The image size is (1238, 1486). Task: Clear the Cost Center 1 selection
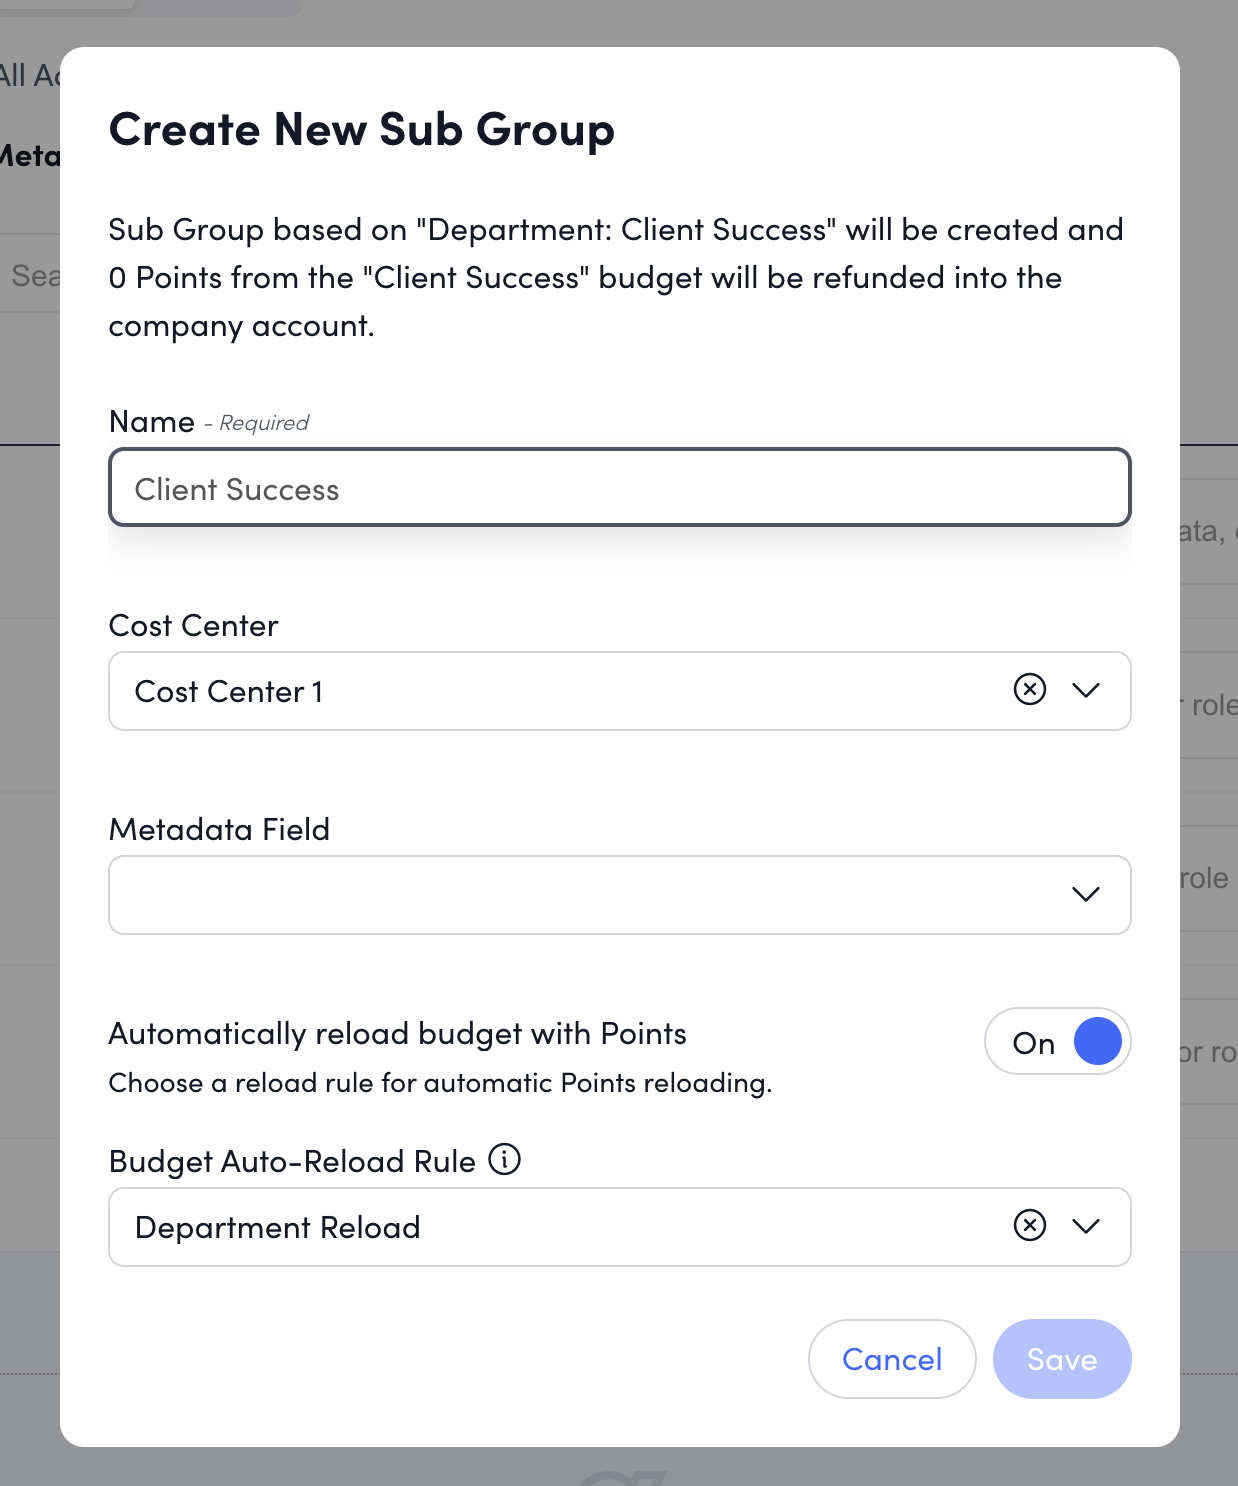[x=1029, y=689]
